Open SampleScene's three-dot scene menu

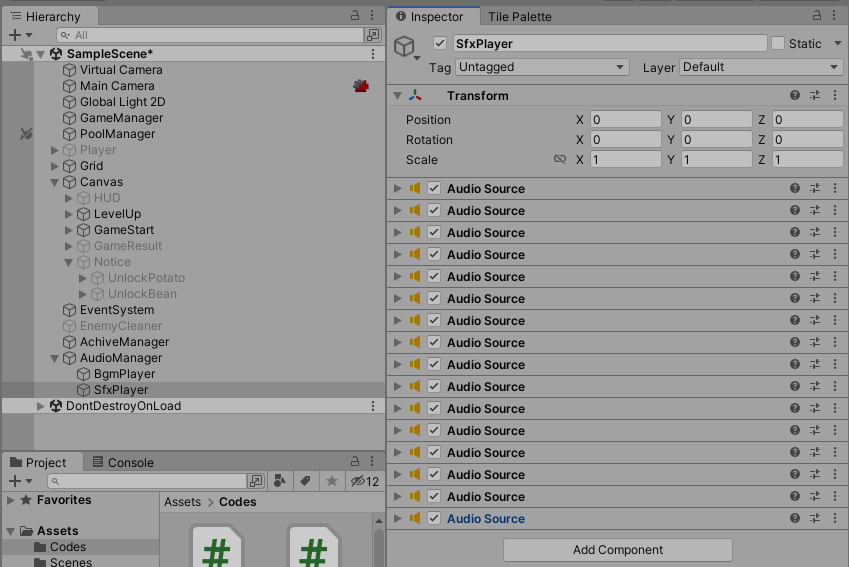pyautogui.click(x=373, y=54)
